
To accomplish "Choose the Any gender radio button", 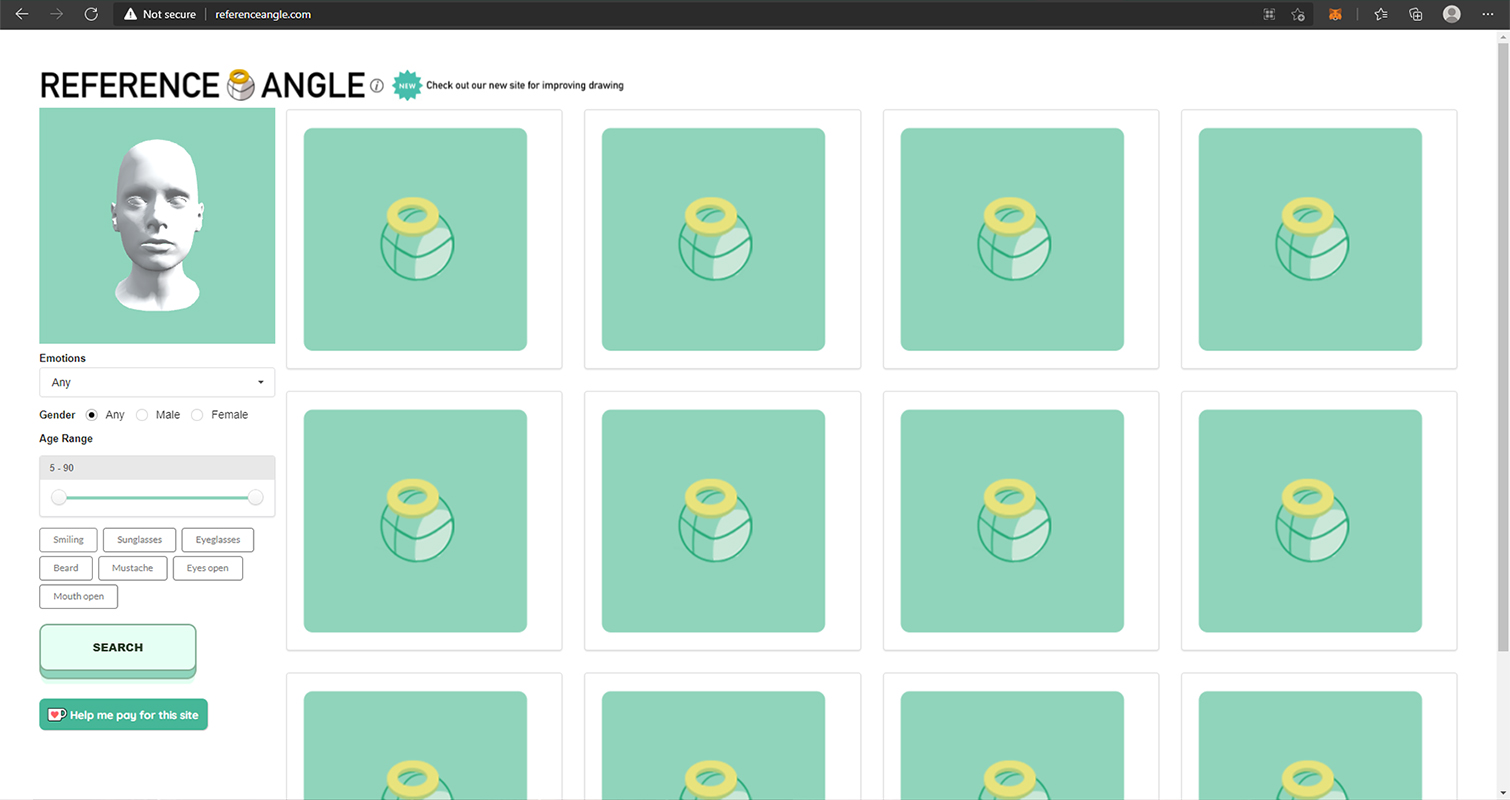I will (x=92, y=415).
